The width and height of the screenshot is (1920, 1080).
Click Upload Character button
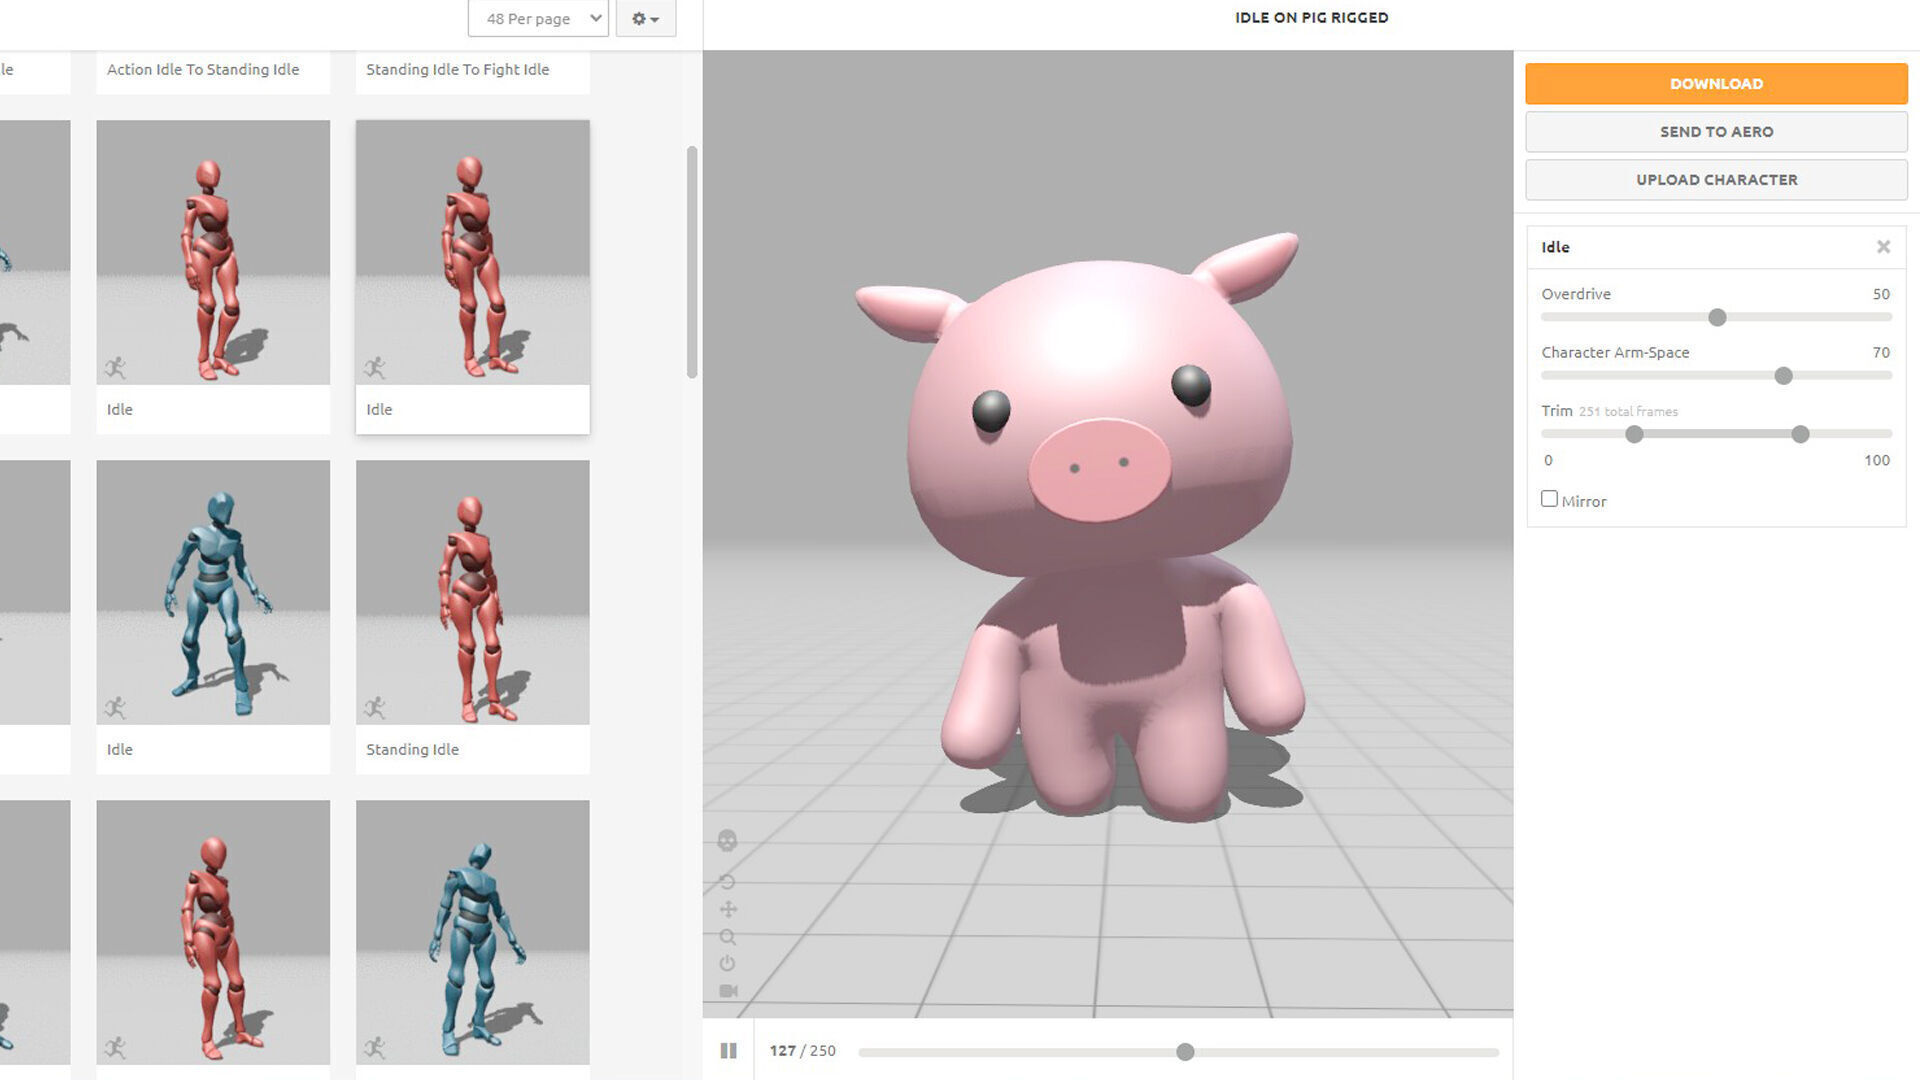[x=1716, y=180]
